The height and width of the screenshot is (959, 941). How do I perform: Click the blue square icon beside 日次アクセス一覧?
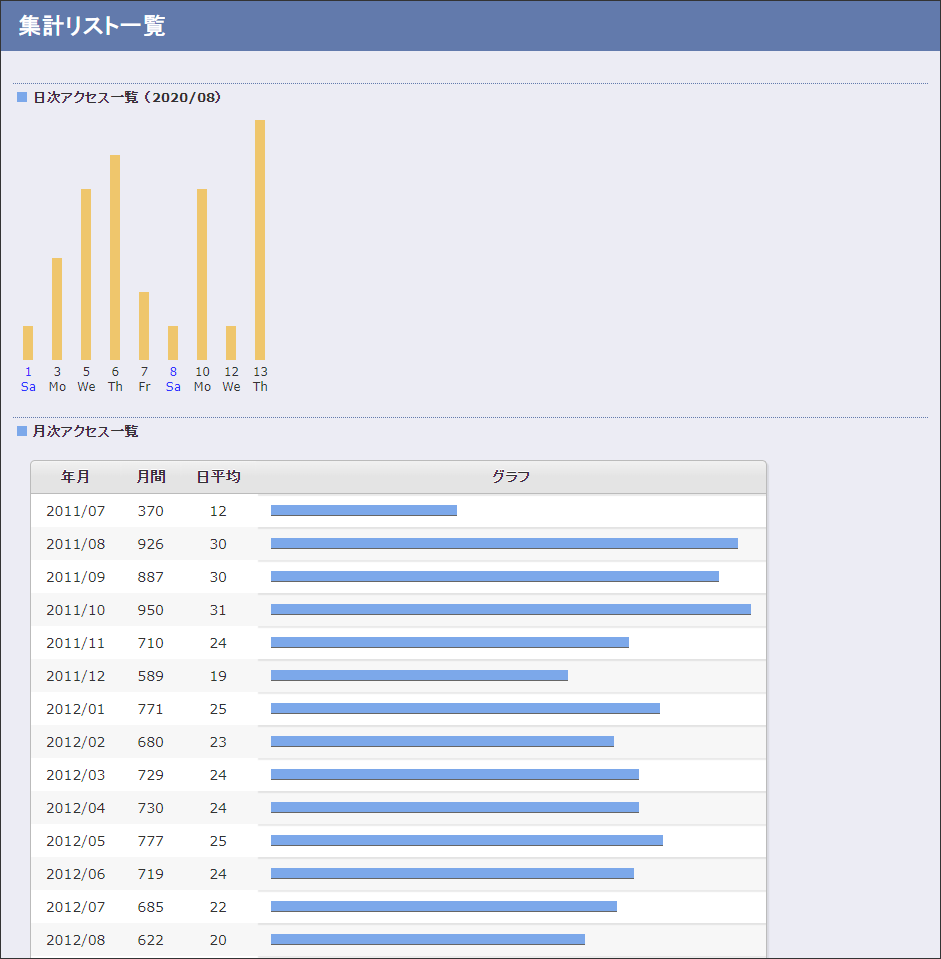click(22, 97)
